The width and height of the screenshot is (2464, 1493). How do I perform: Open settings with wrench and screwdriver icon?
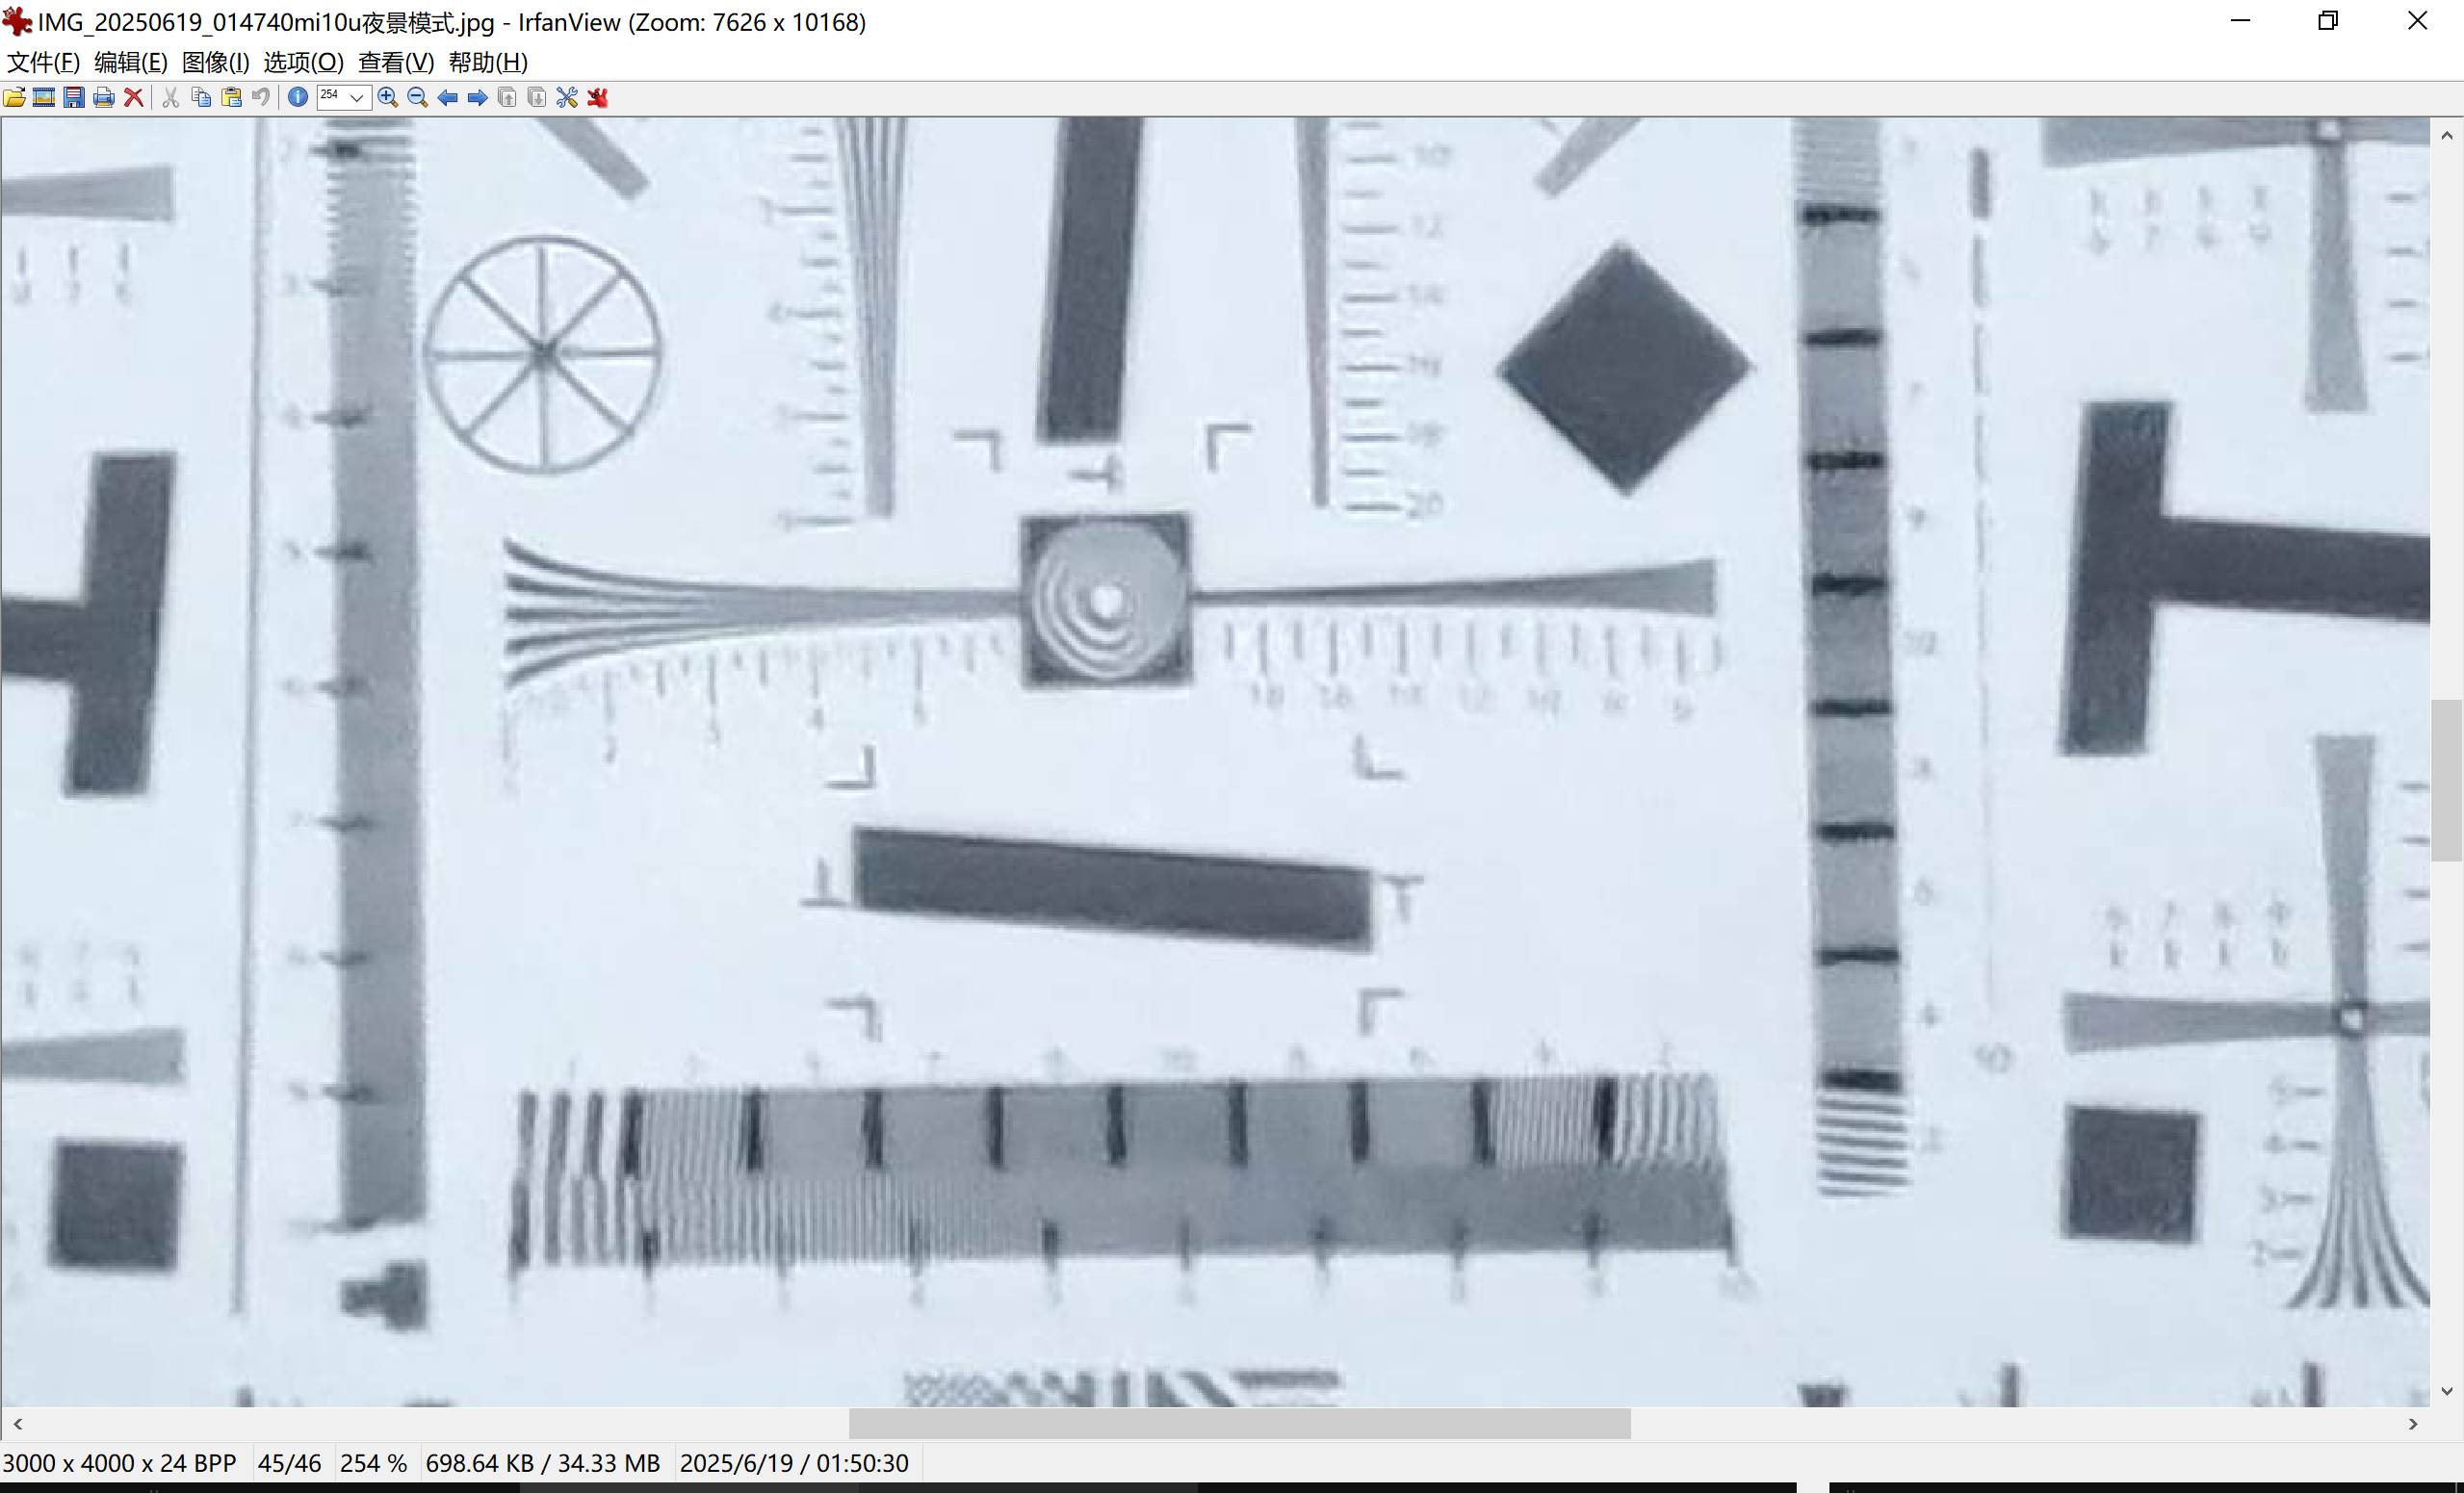567,97
